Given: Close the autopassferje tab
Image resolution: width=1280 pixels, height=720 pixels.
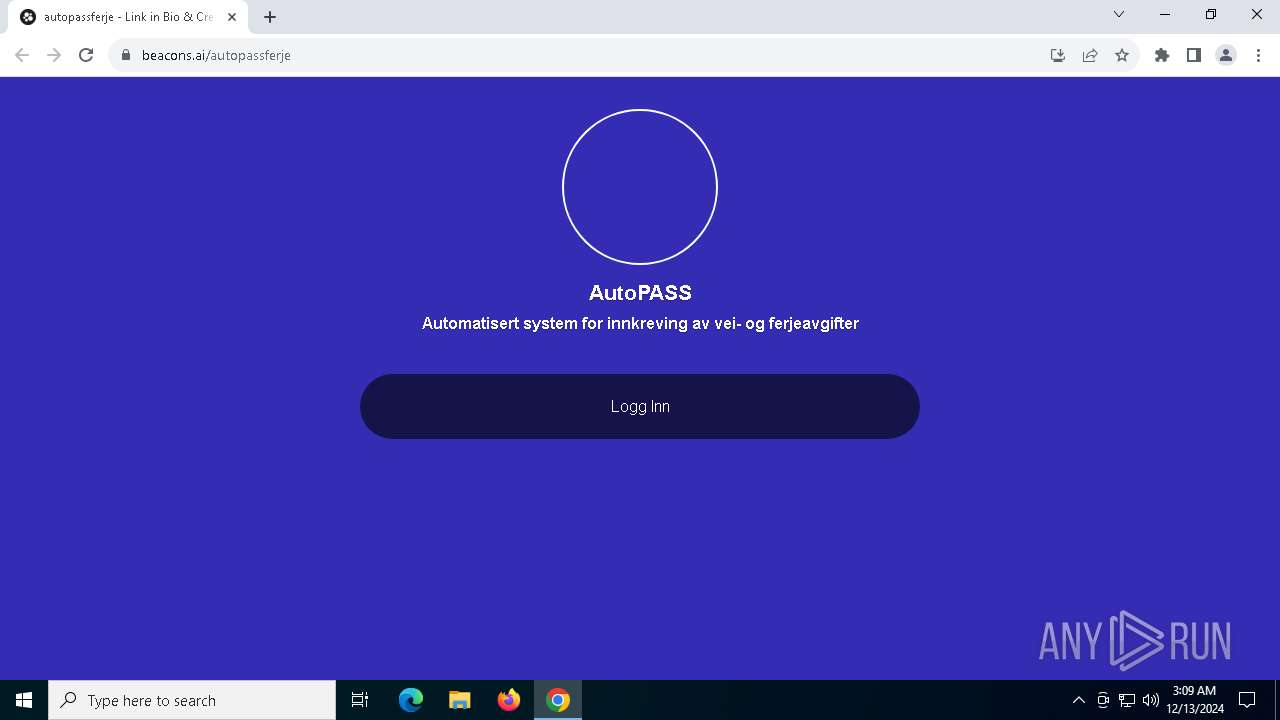Looking at the screenshot, I should click(232, 17).
